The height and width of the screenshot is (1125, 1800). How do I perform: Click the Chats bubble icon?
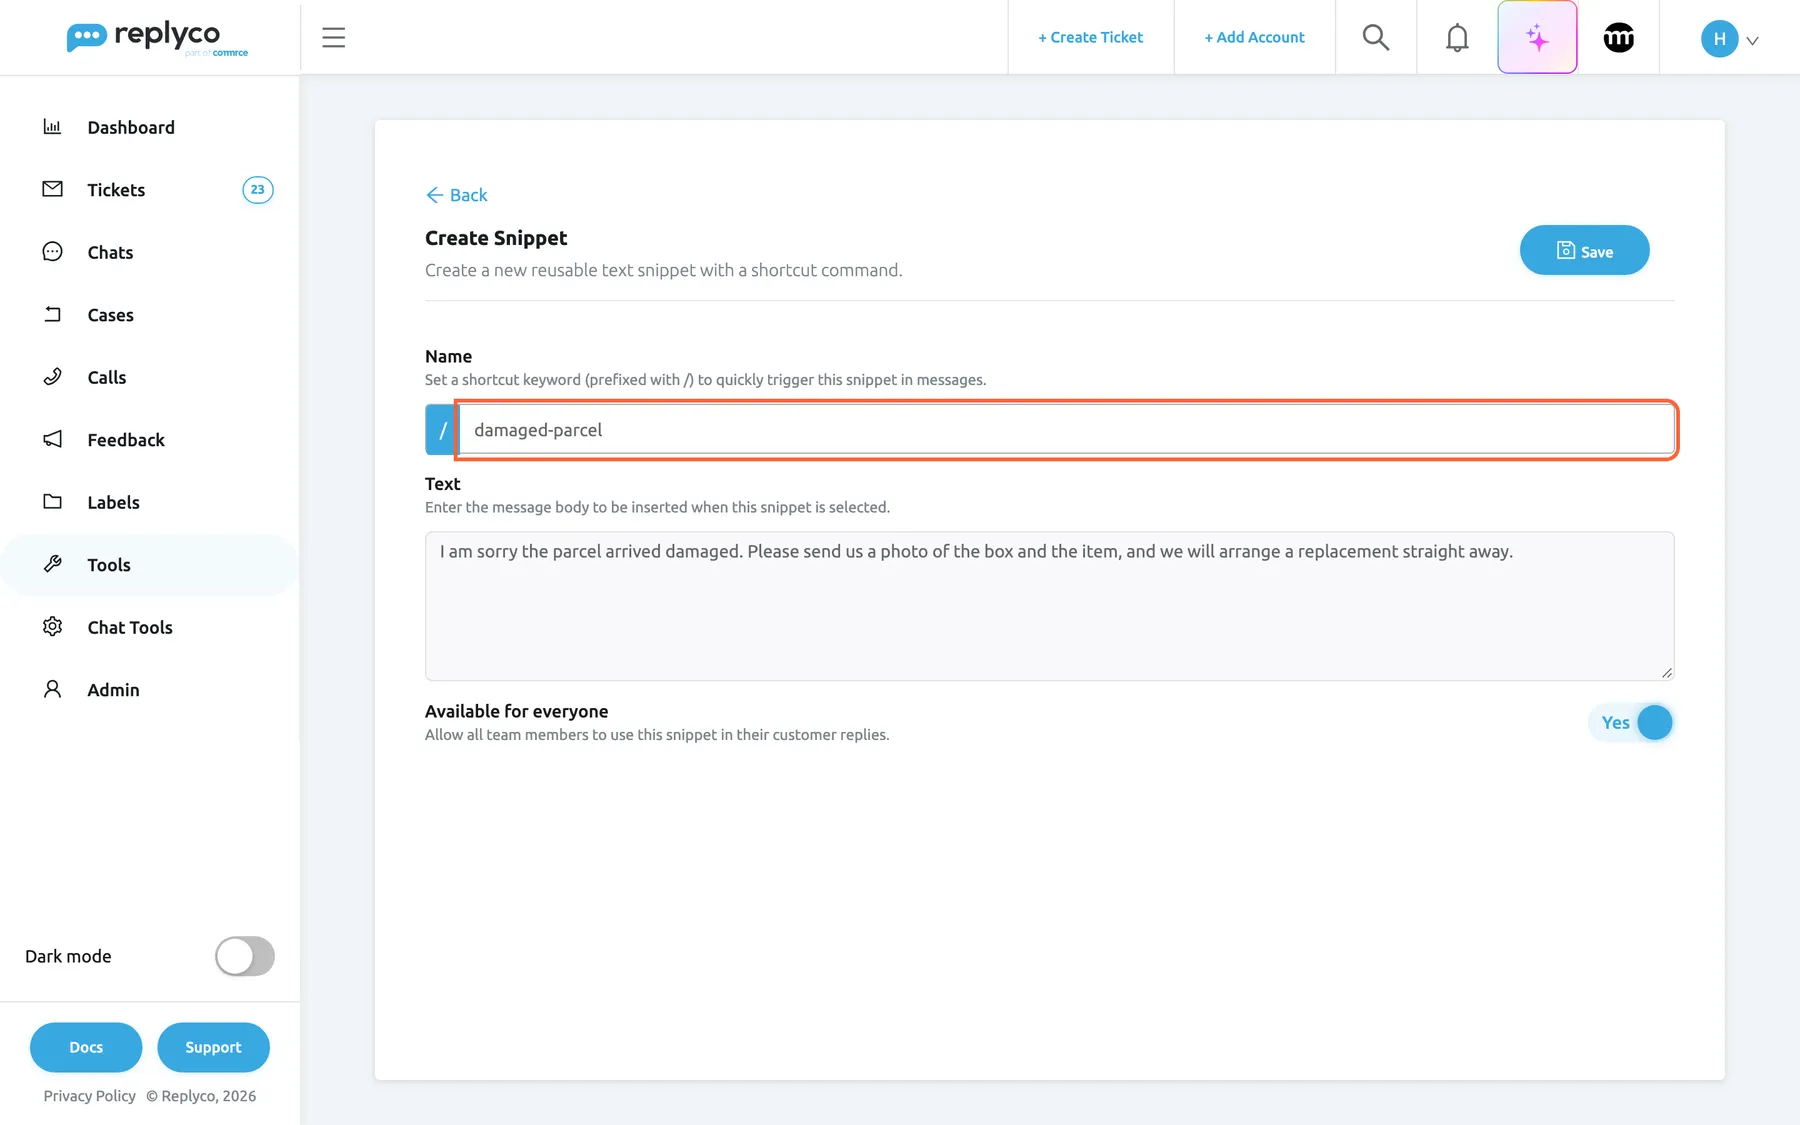tap(52, 252)
